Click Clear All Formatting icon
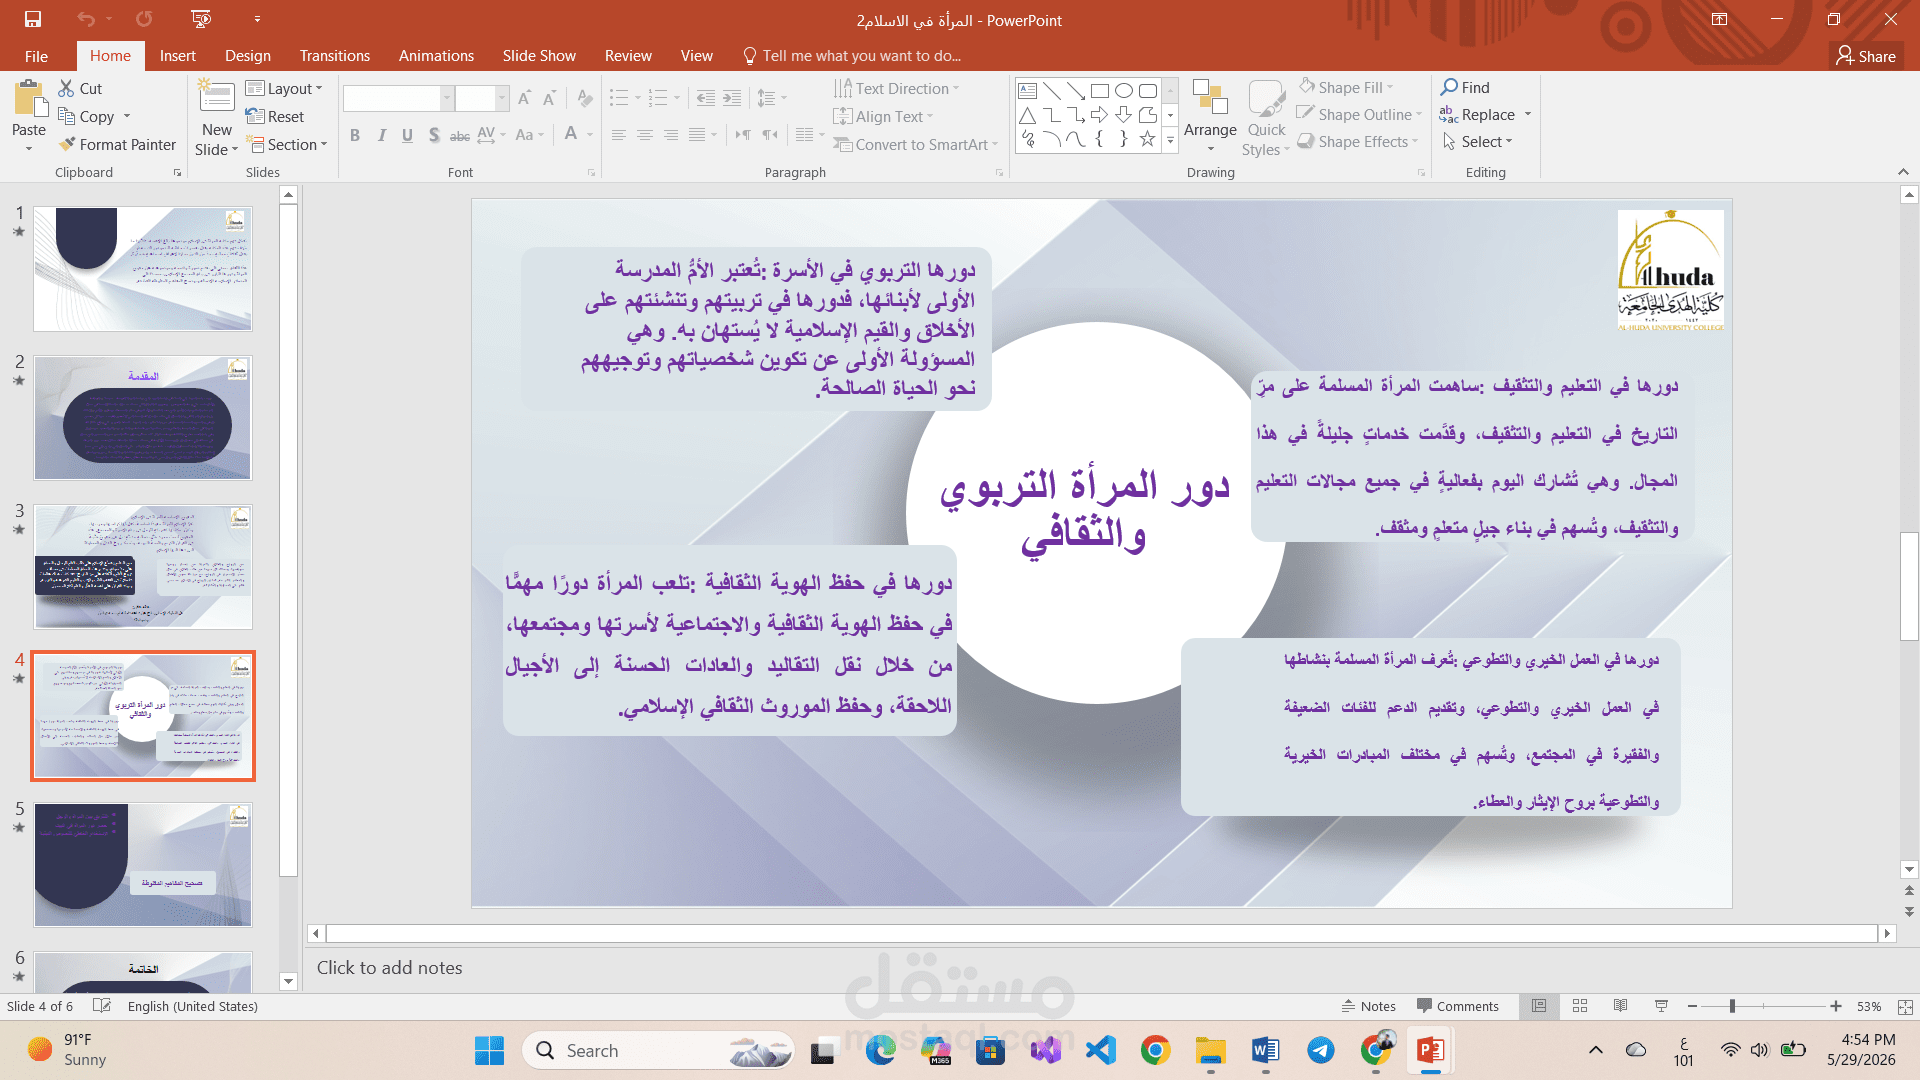Viewport: 1920px width, 1080px height. [585, 98]
